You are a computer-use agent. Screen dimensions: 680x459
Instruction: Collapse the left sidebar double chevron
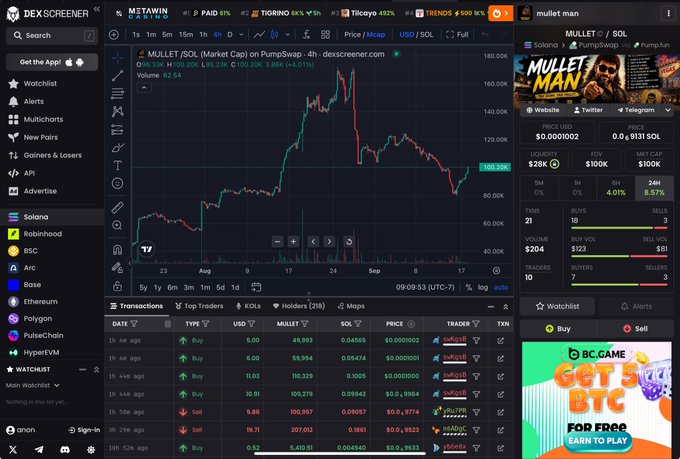tap(96, 9)
